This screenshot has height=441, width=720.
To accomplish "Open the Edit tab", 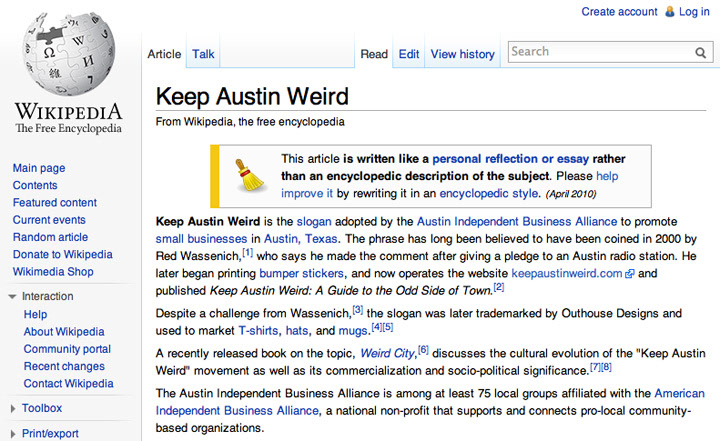I will coord(409,54).
